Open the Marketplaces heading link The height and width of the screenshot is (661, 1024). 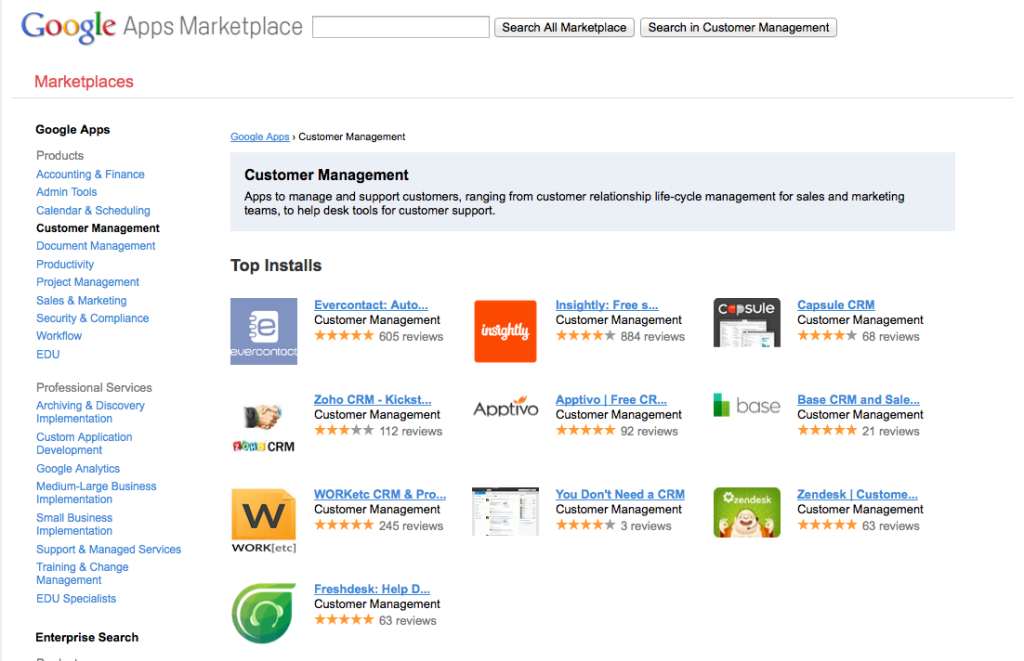pyautogui.click(x=84, y=82)
